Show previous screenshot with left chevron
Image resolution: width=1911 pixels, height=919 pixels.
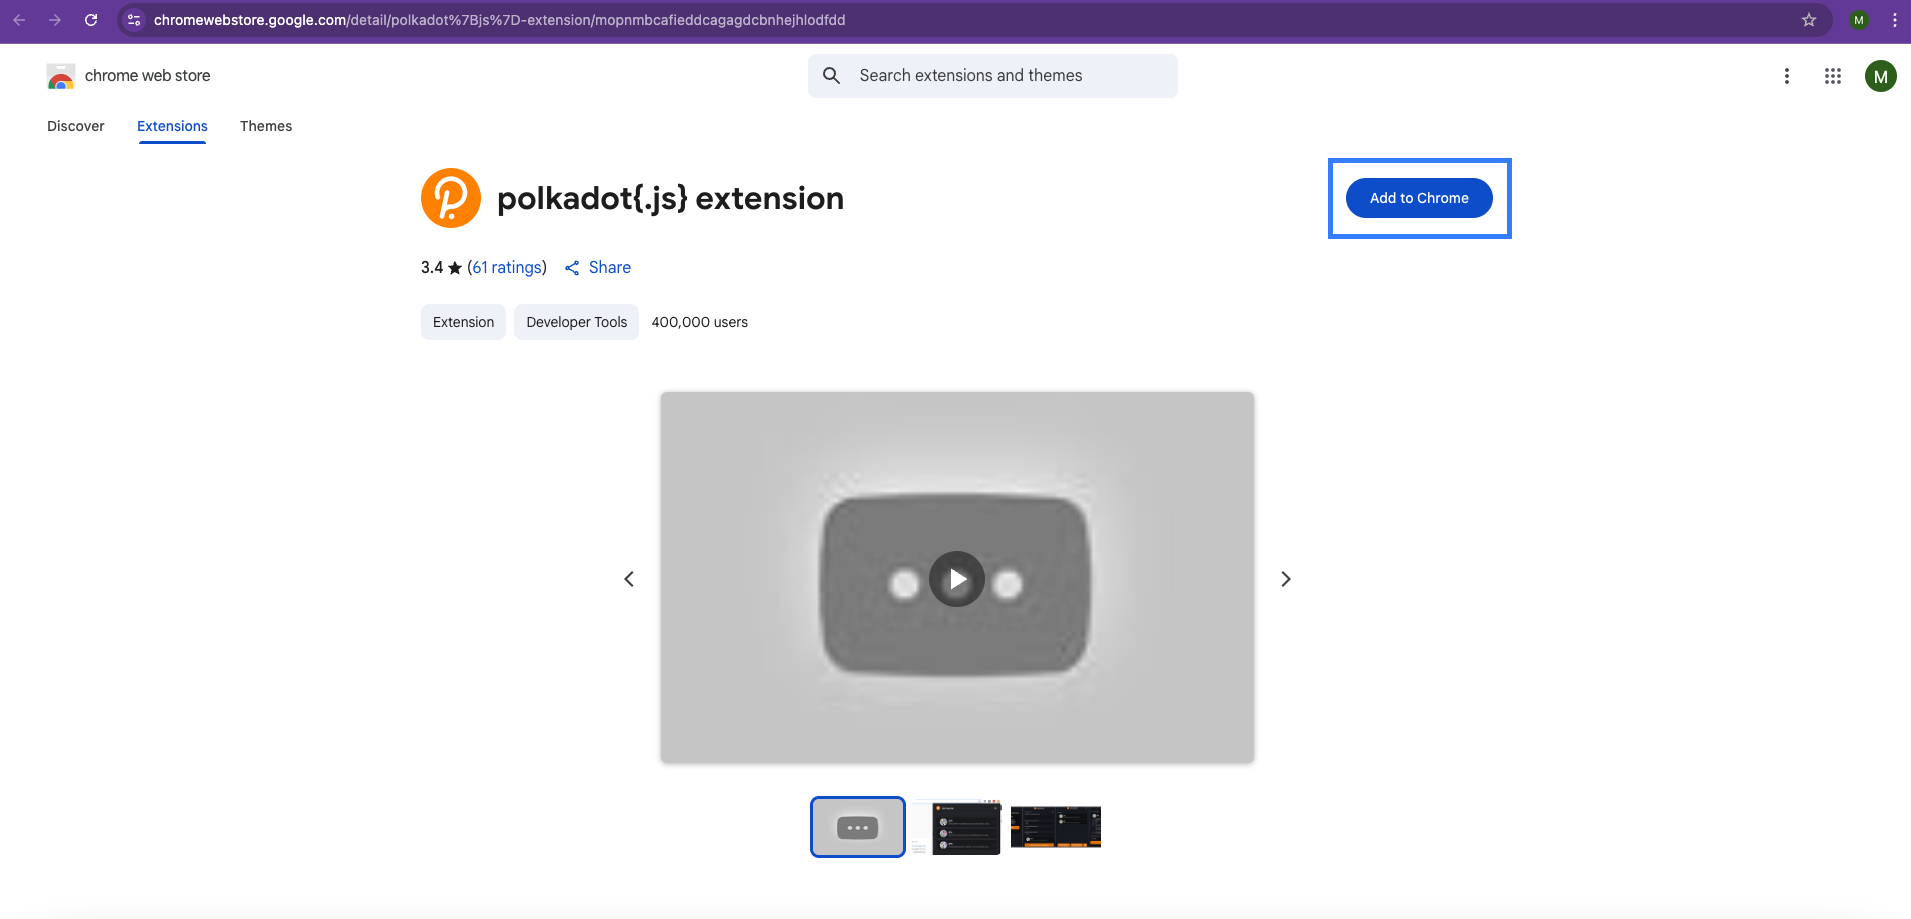point(629,579)
